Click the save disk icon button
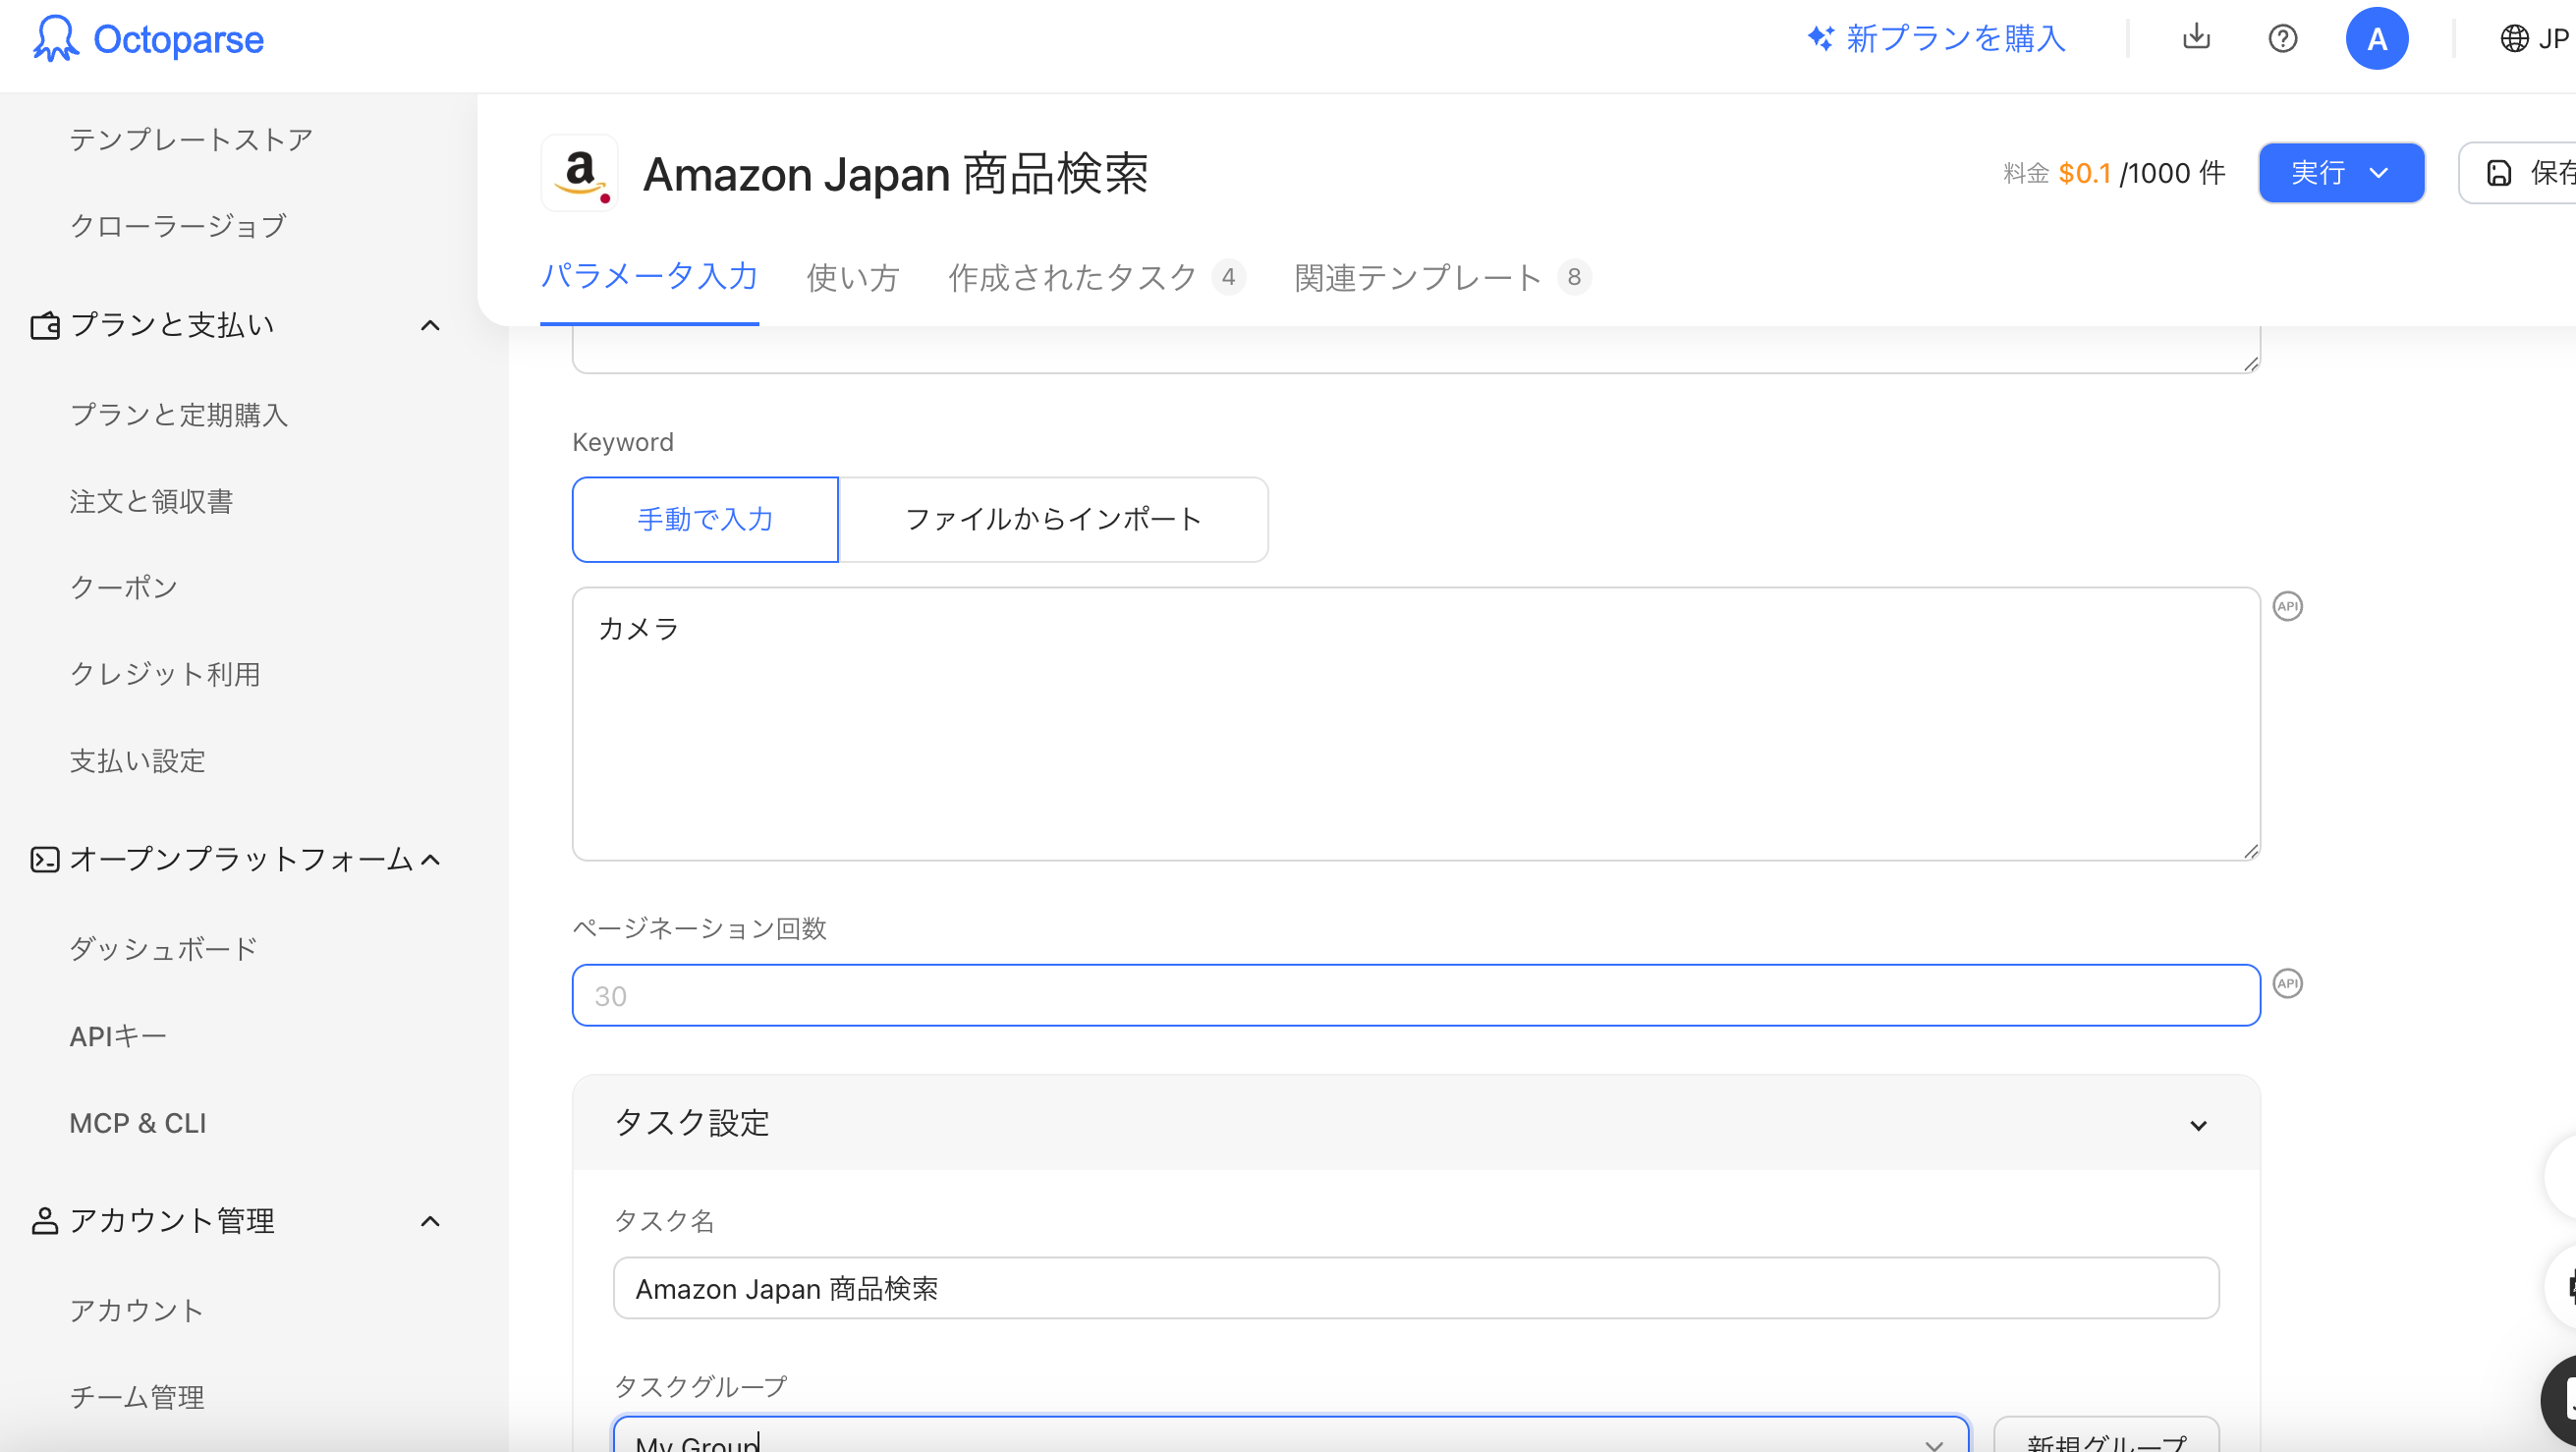Image resolution: width=2576 pixels, height=1452 pixels. [x=2518, y=173]
